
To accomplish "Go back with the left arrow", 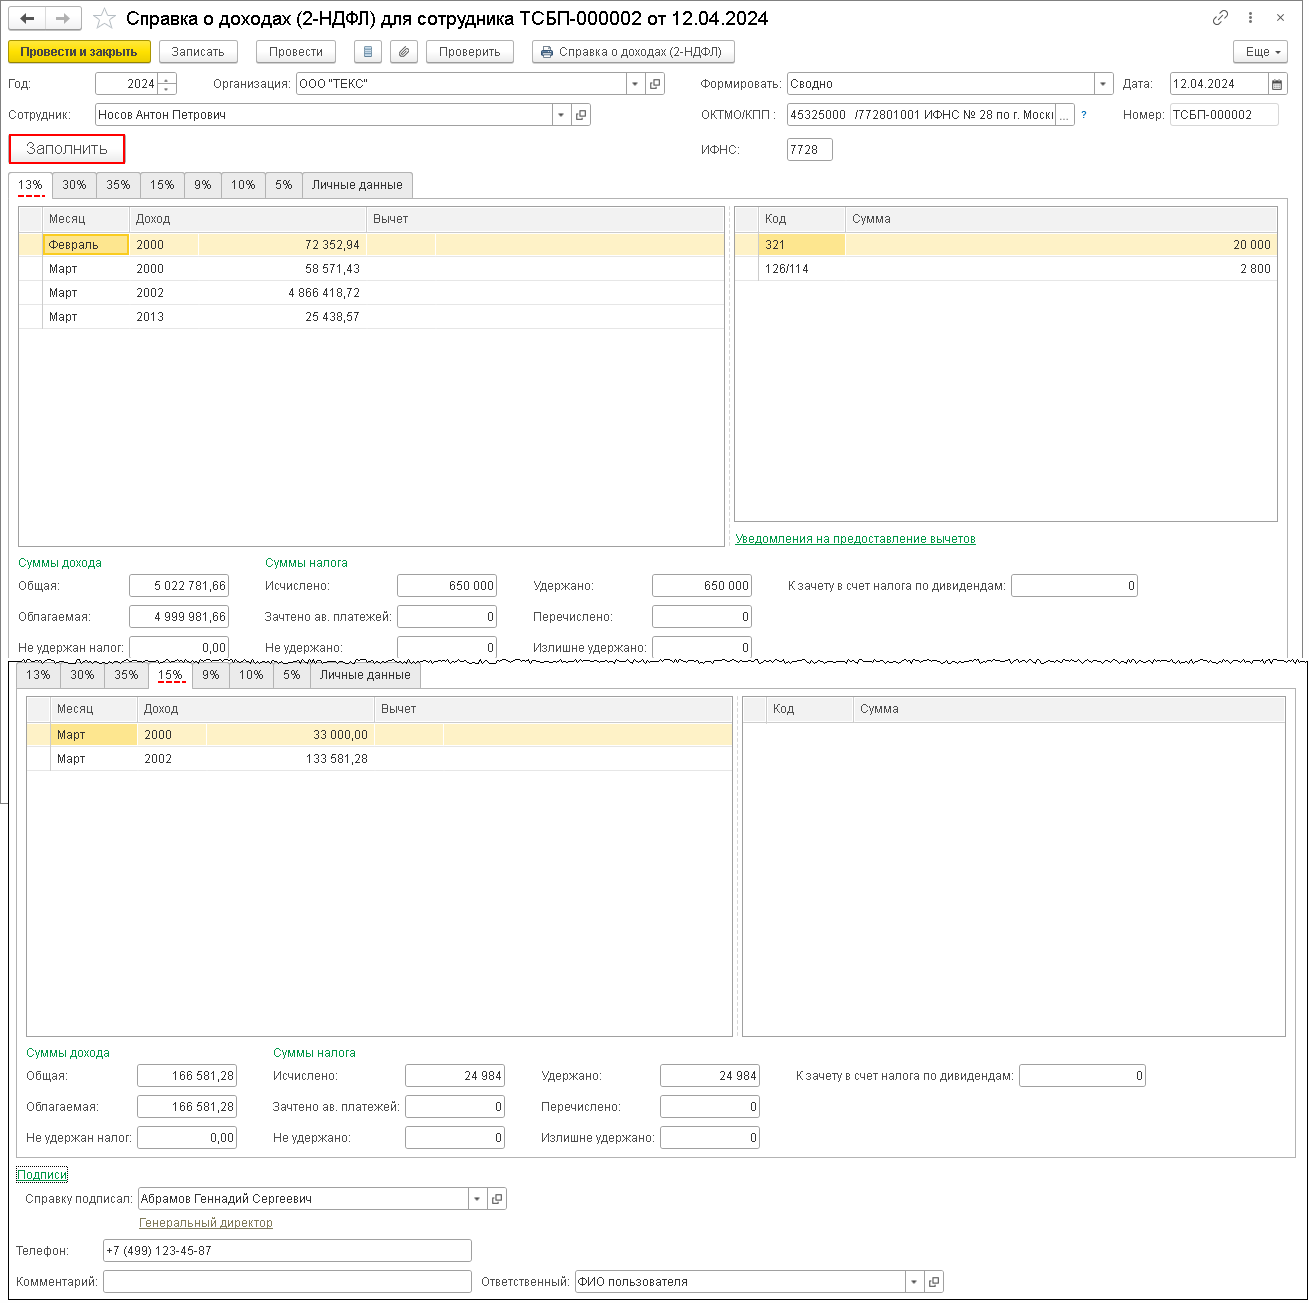I will [27, 18].
